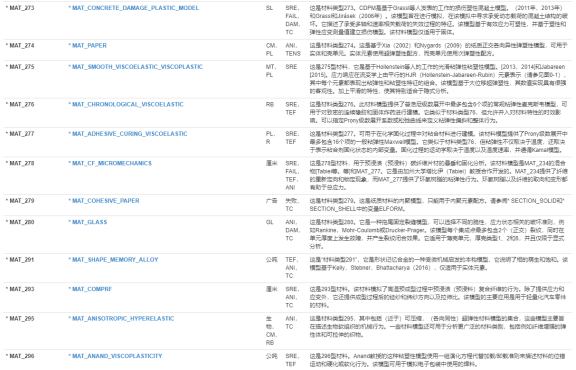Select the MAT_COHESIVE_PAPER link
The height and width of the screenshot is (370, 576).
coord(106,200)
